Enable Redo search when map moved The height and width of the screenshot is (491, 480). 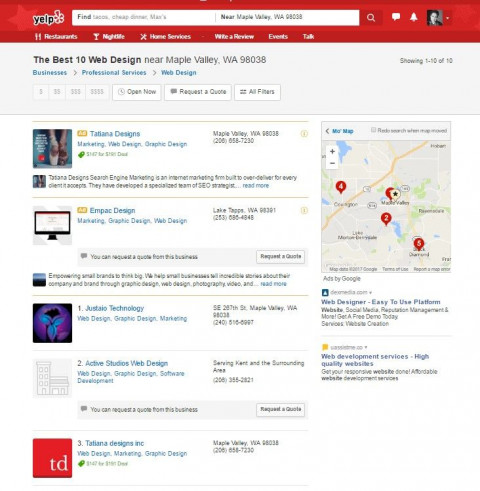374,130
